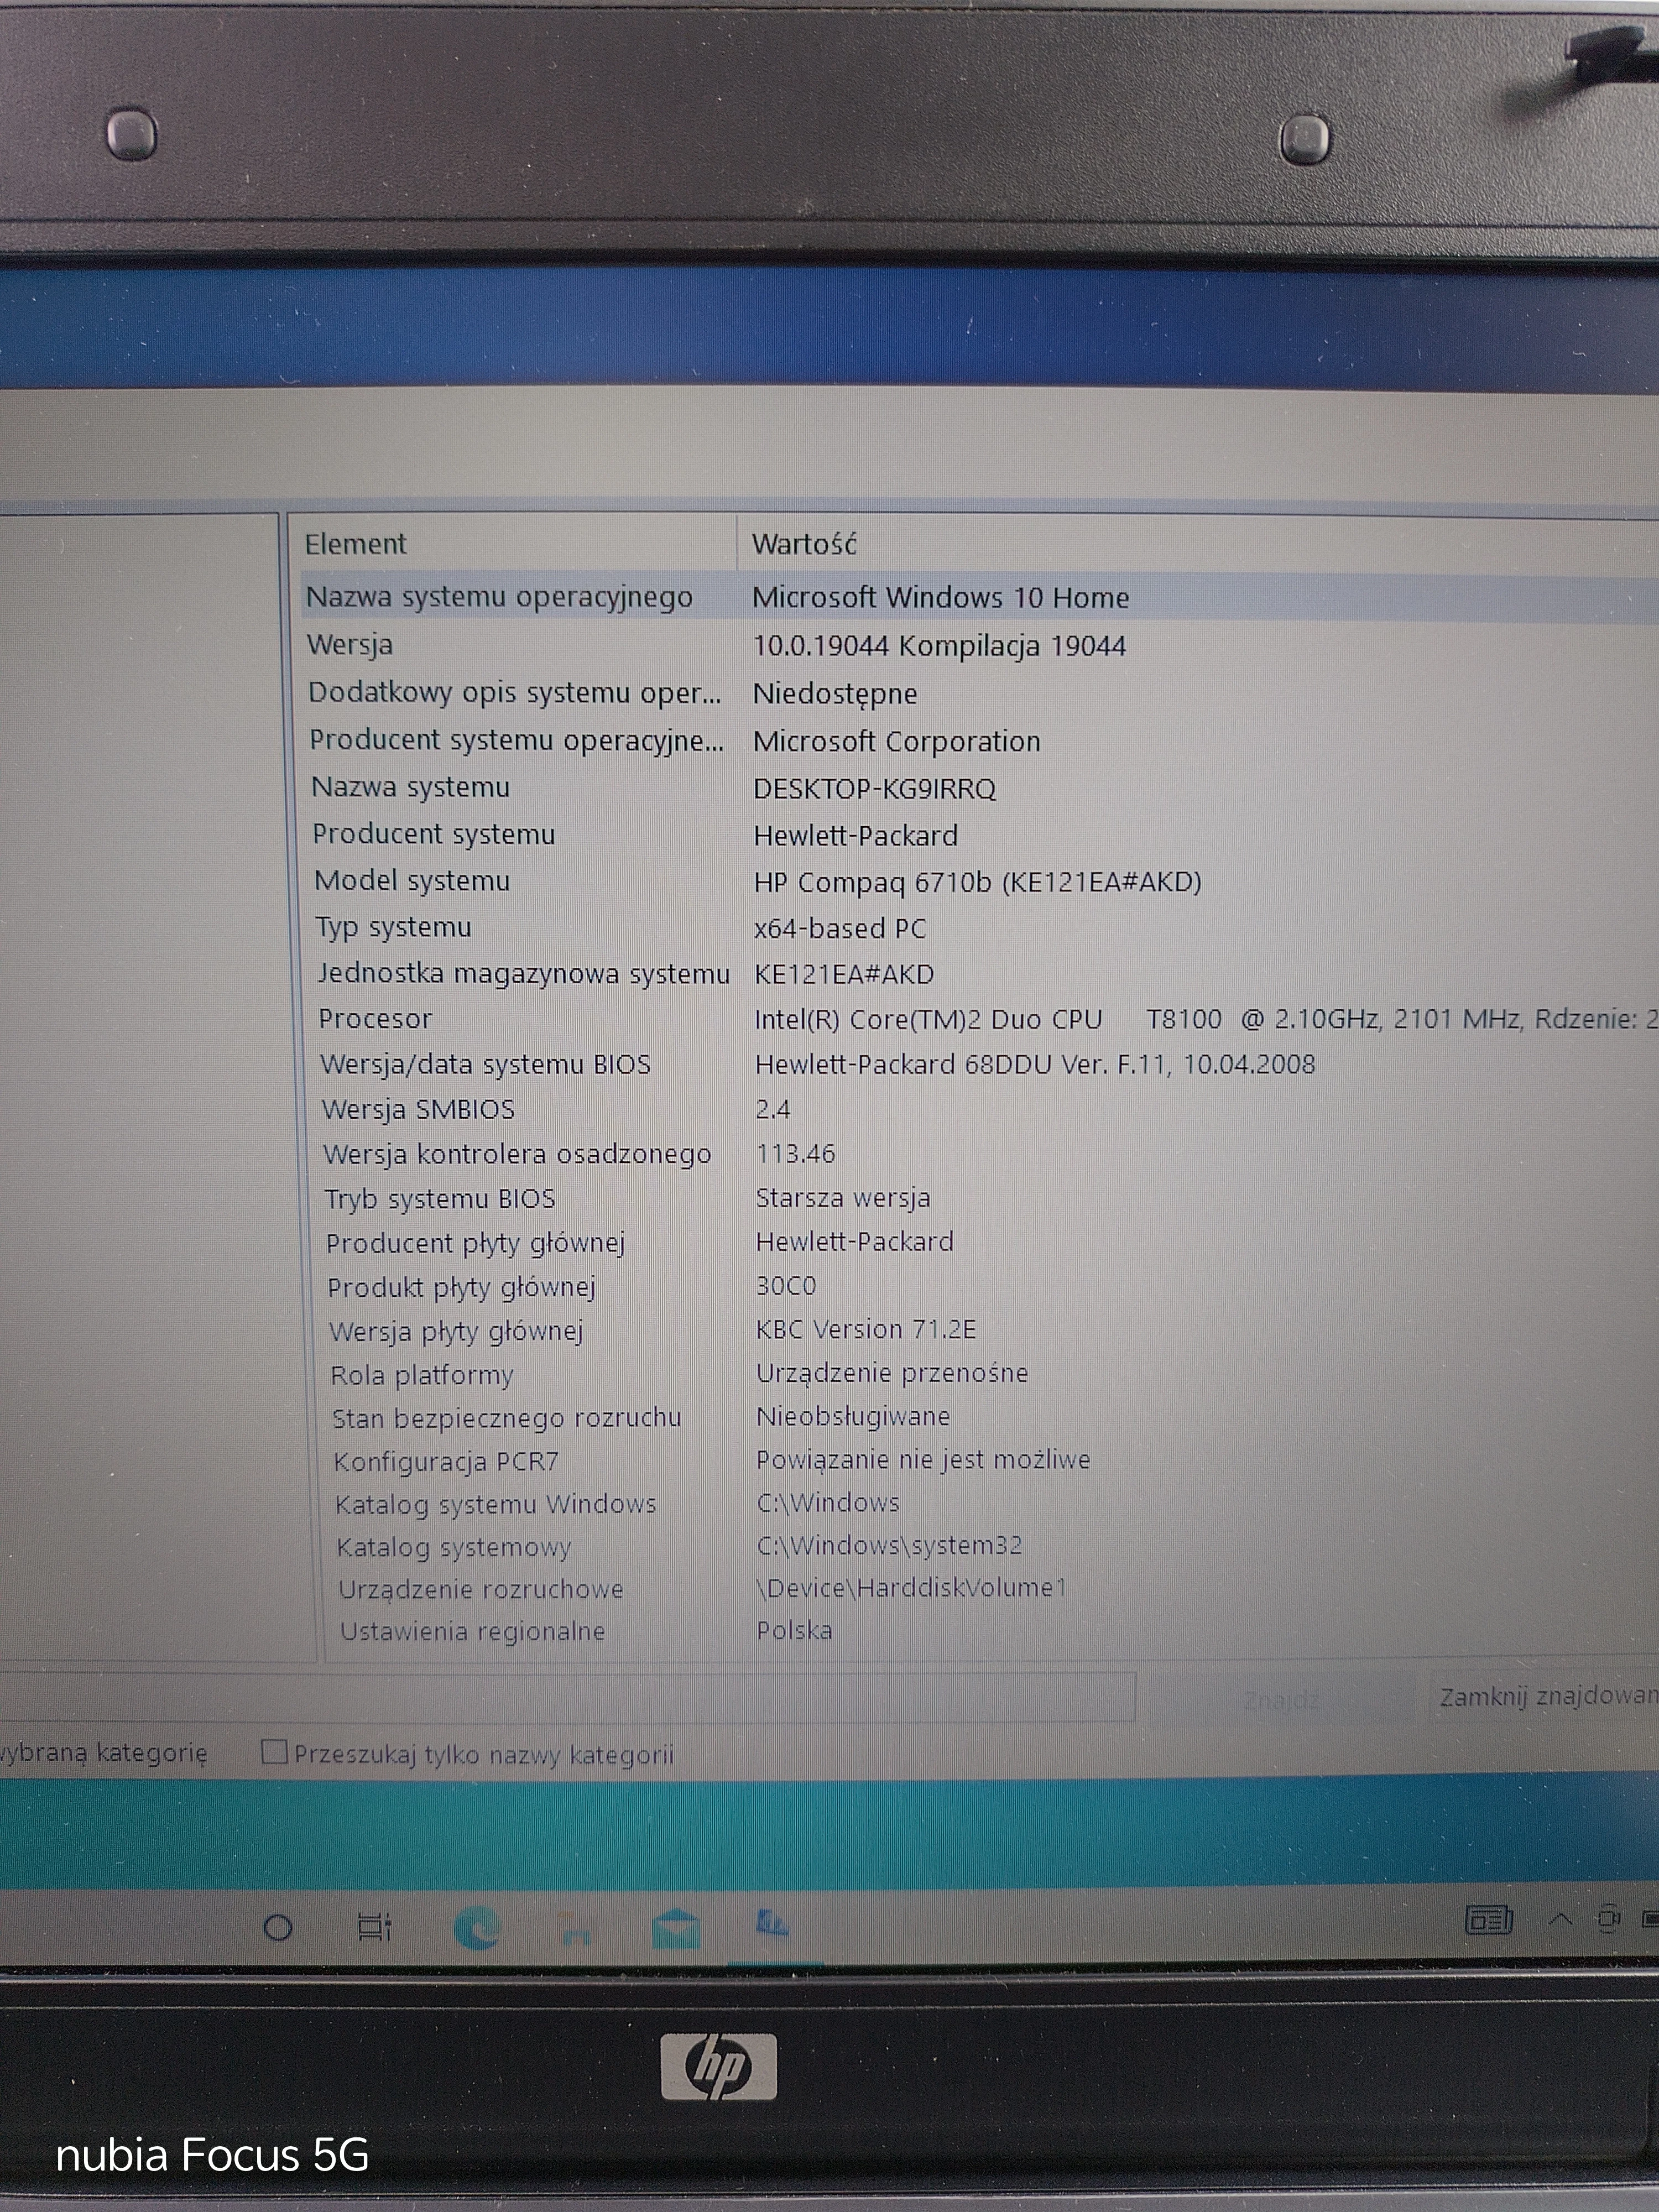The height and width of the screenshot is (2212, 1659).
Task: Click the tray icon next to chevron
Action: [1608, 1919]
